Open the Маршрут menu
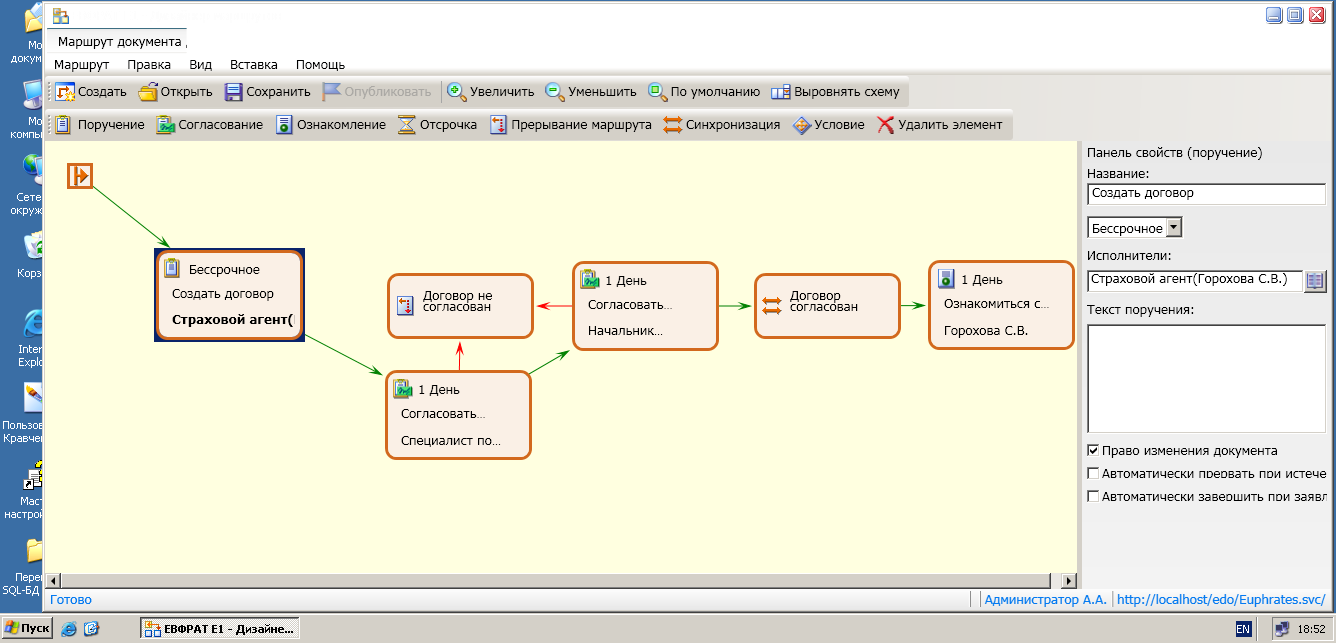 point(82,64)
